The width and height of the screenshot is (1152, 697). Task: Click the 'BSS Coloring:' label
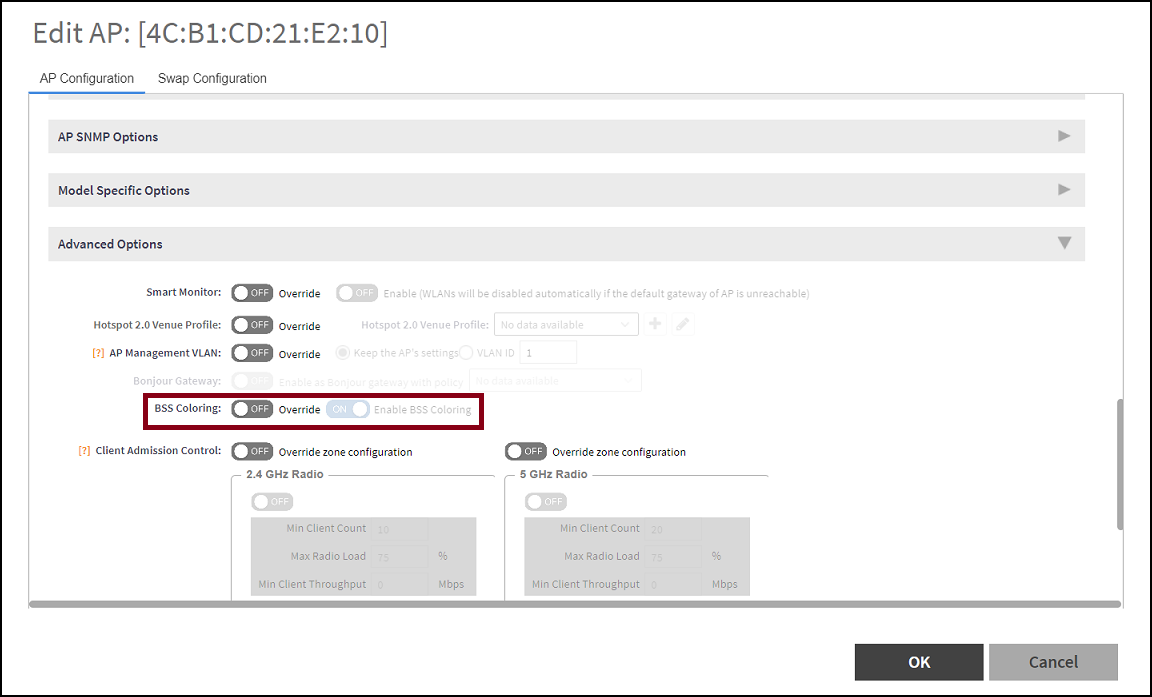click(x=187, y=408)
